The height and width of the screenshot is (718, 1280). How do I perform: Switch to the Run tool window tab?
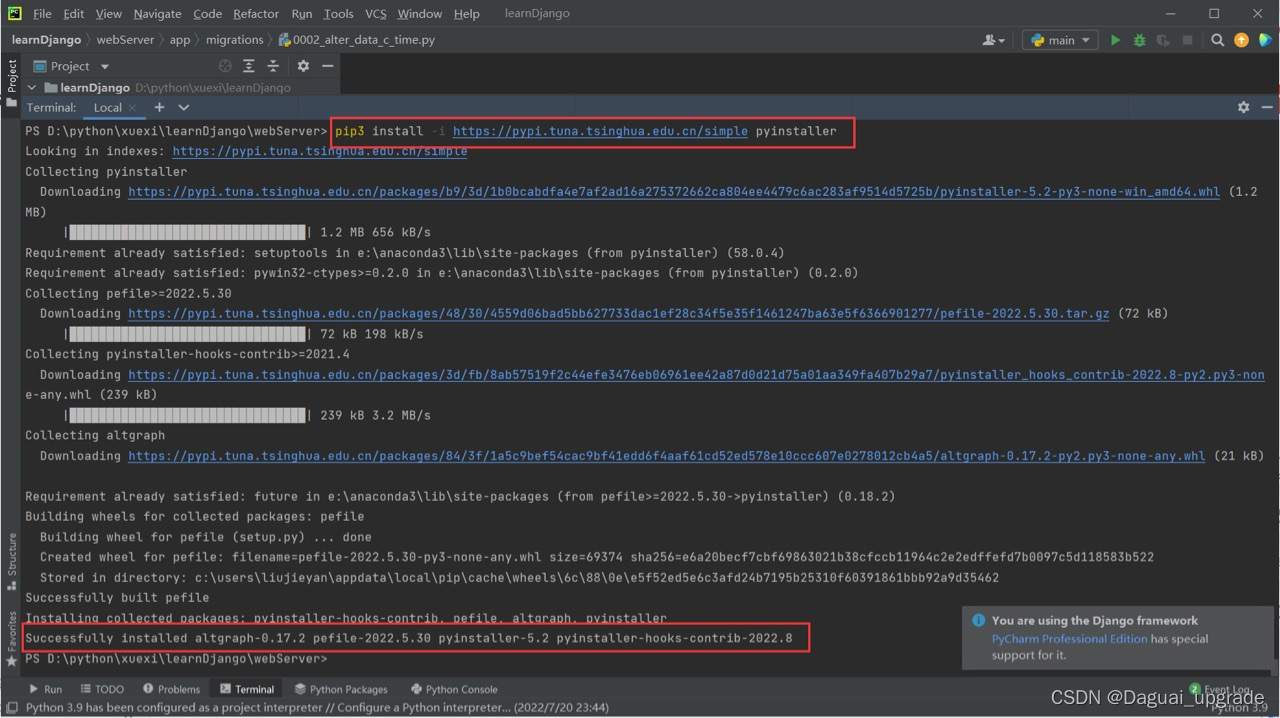click(45, 689)
